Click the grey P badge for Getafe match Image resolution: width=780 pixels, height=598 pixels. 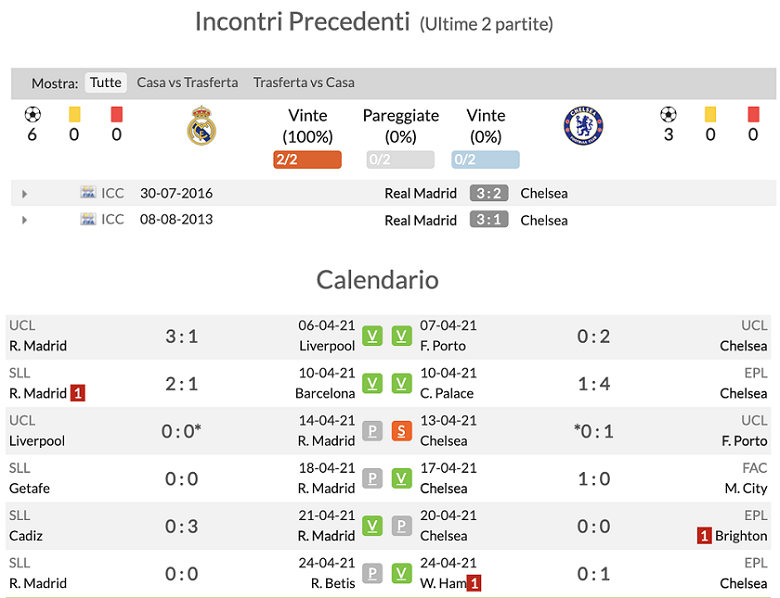372,479
